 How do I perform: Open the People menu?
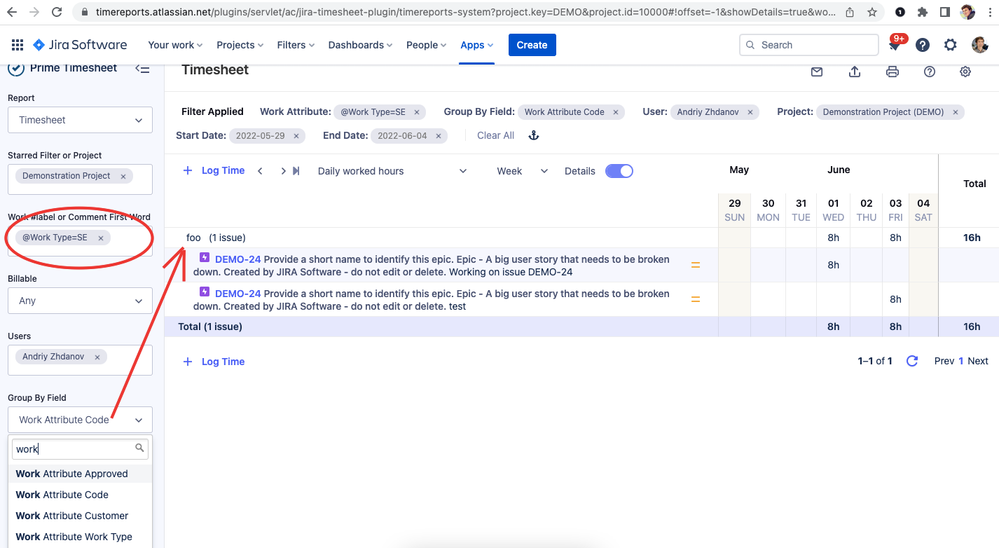(426, 45)
